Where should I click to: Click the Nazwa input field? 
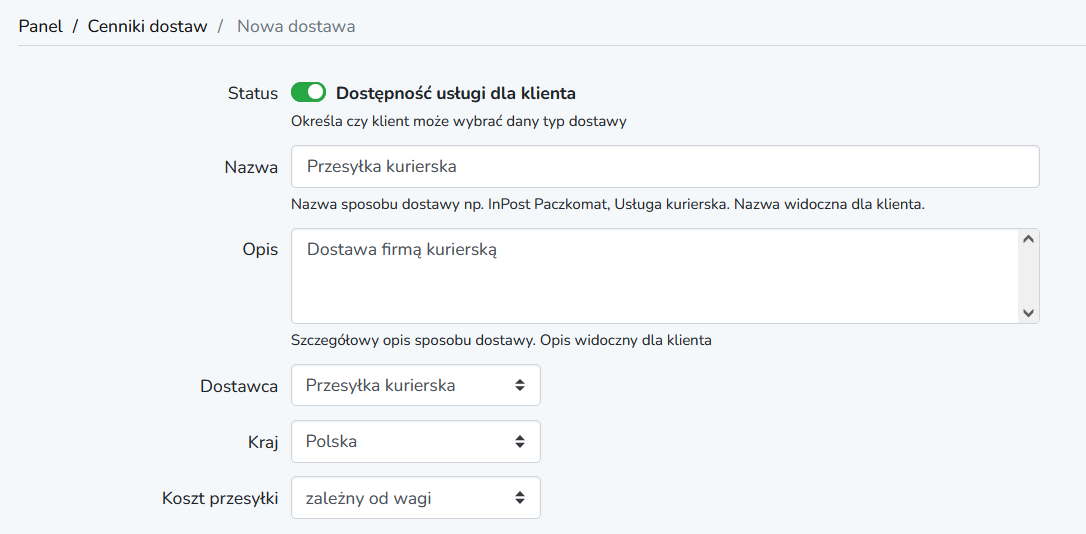click(x=665, y=166)
